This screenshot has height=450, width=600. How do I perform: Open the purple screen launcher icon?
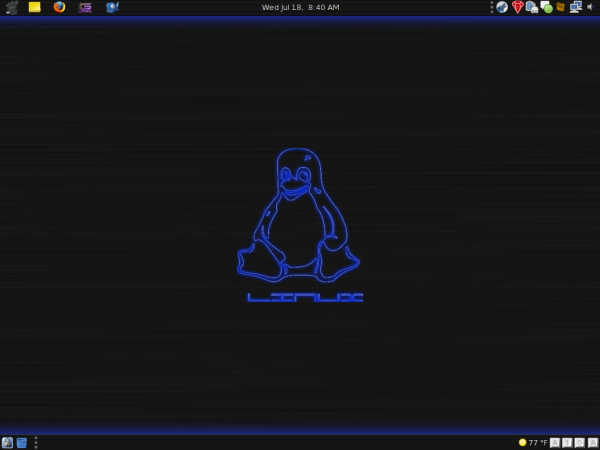(x=85, y=7)
